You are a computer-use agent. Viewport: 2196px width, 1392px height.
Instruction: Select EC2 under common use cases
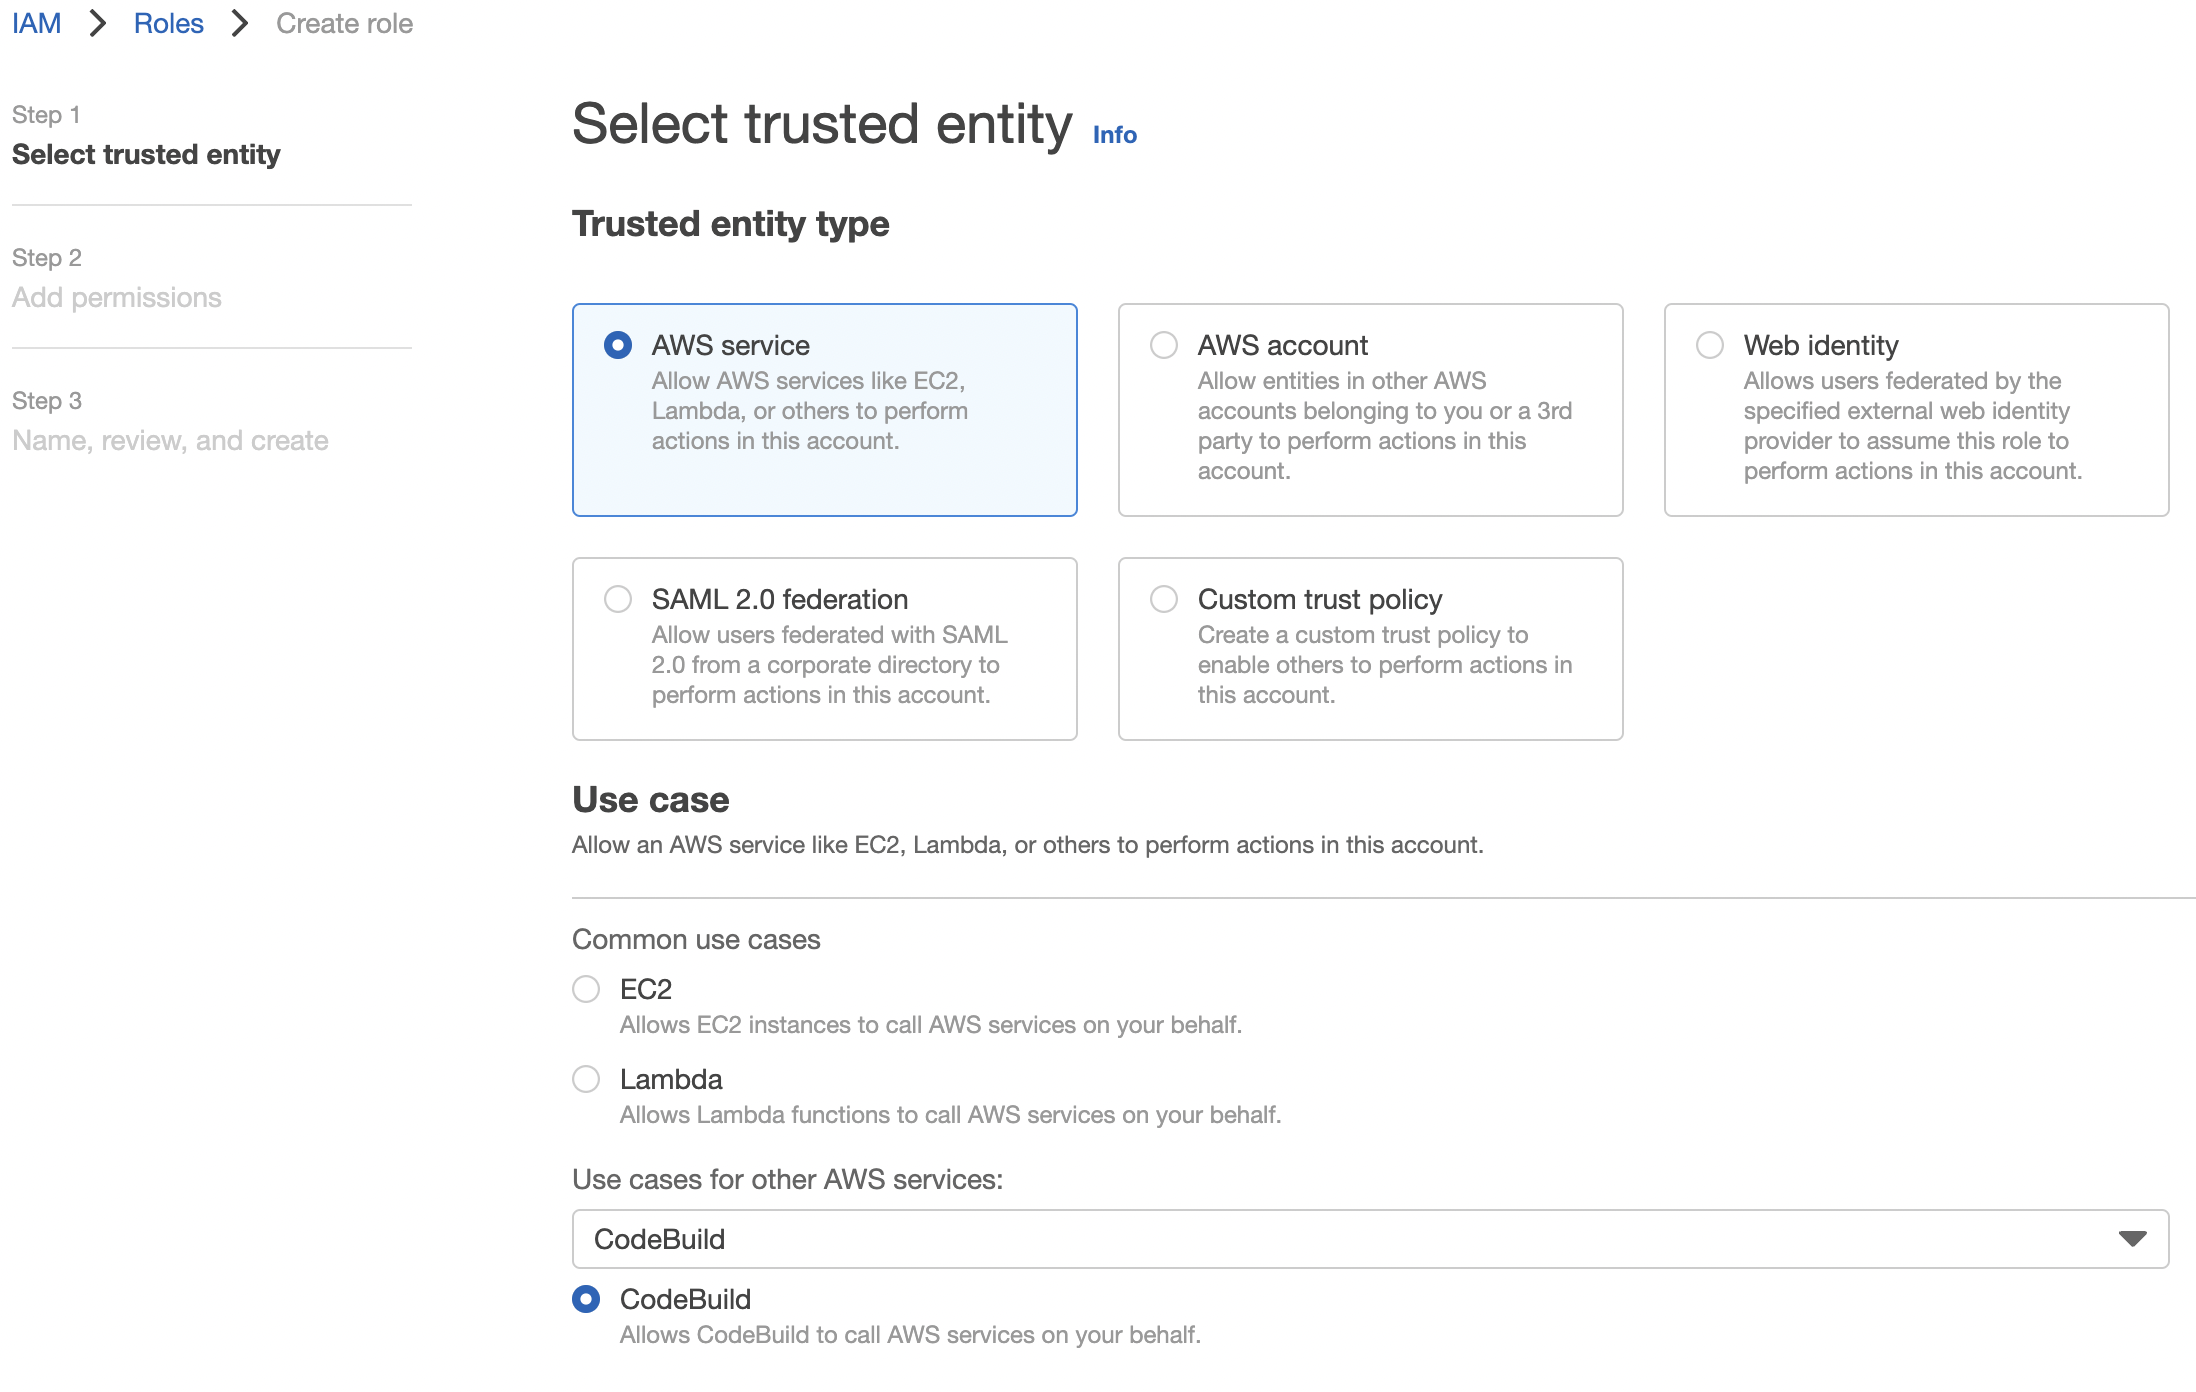point(587,989)
